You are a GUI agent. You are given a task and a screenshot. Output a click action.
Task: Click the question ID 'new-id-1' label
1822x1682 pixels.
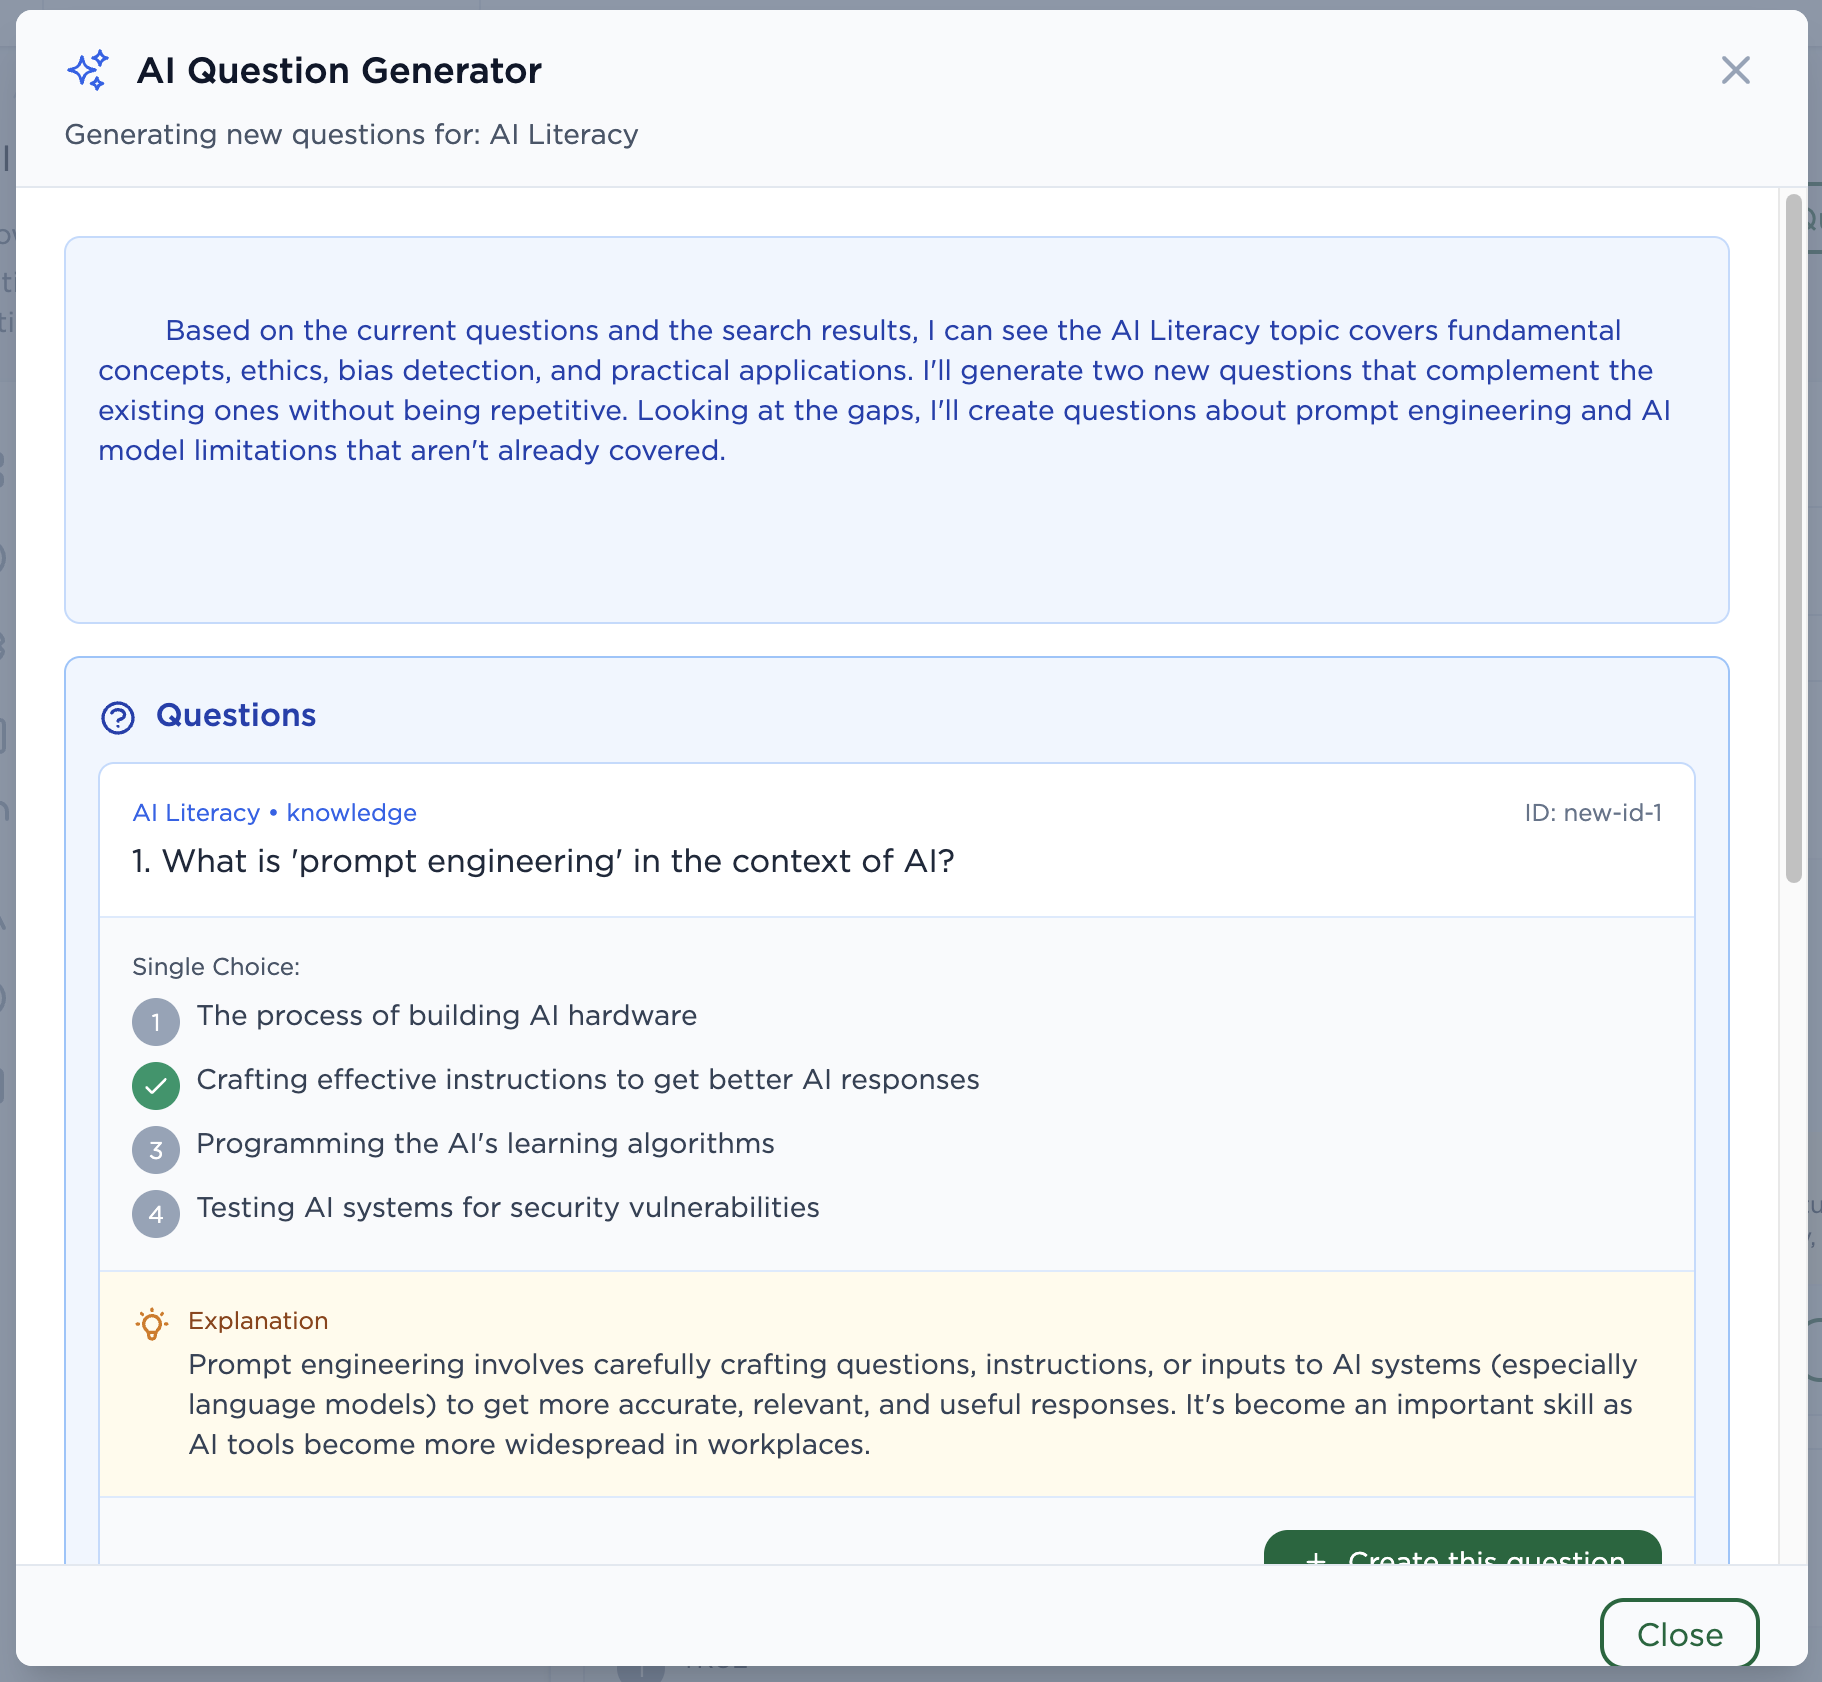(1592, 813)
